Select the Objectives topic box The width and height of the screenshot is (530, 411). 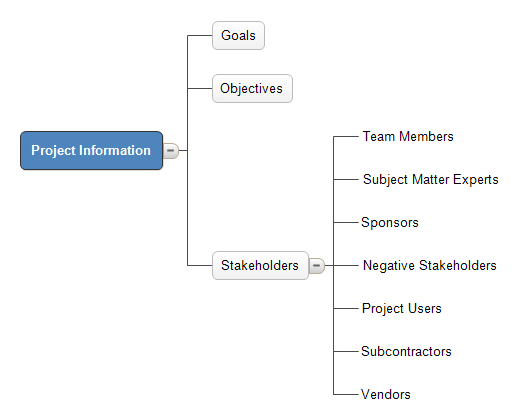point(252,89)
